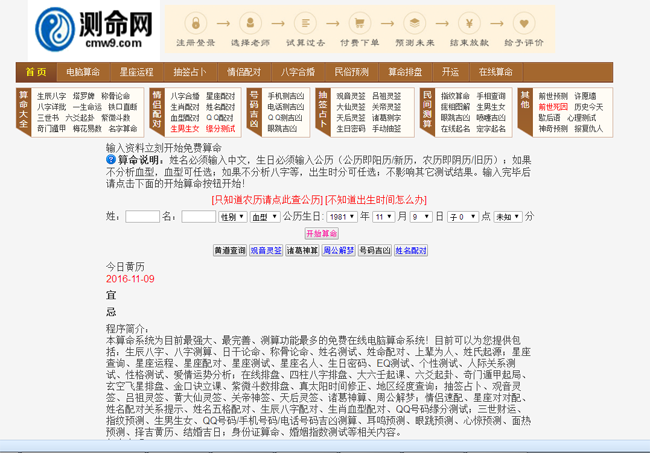This screenshot has width=650, height=453.
Task: Open the 手机测吉凶 link
Action: pyautogui.click(x=286, y=96)
